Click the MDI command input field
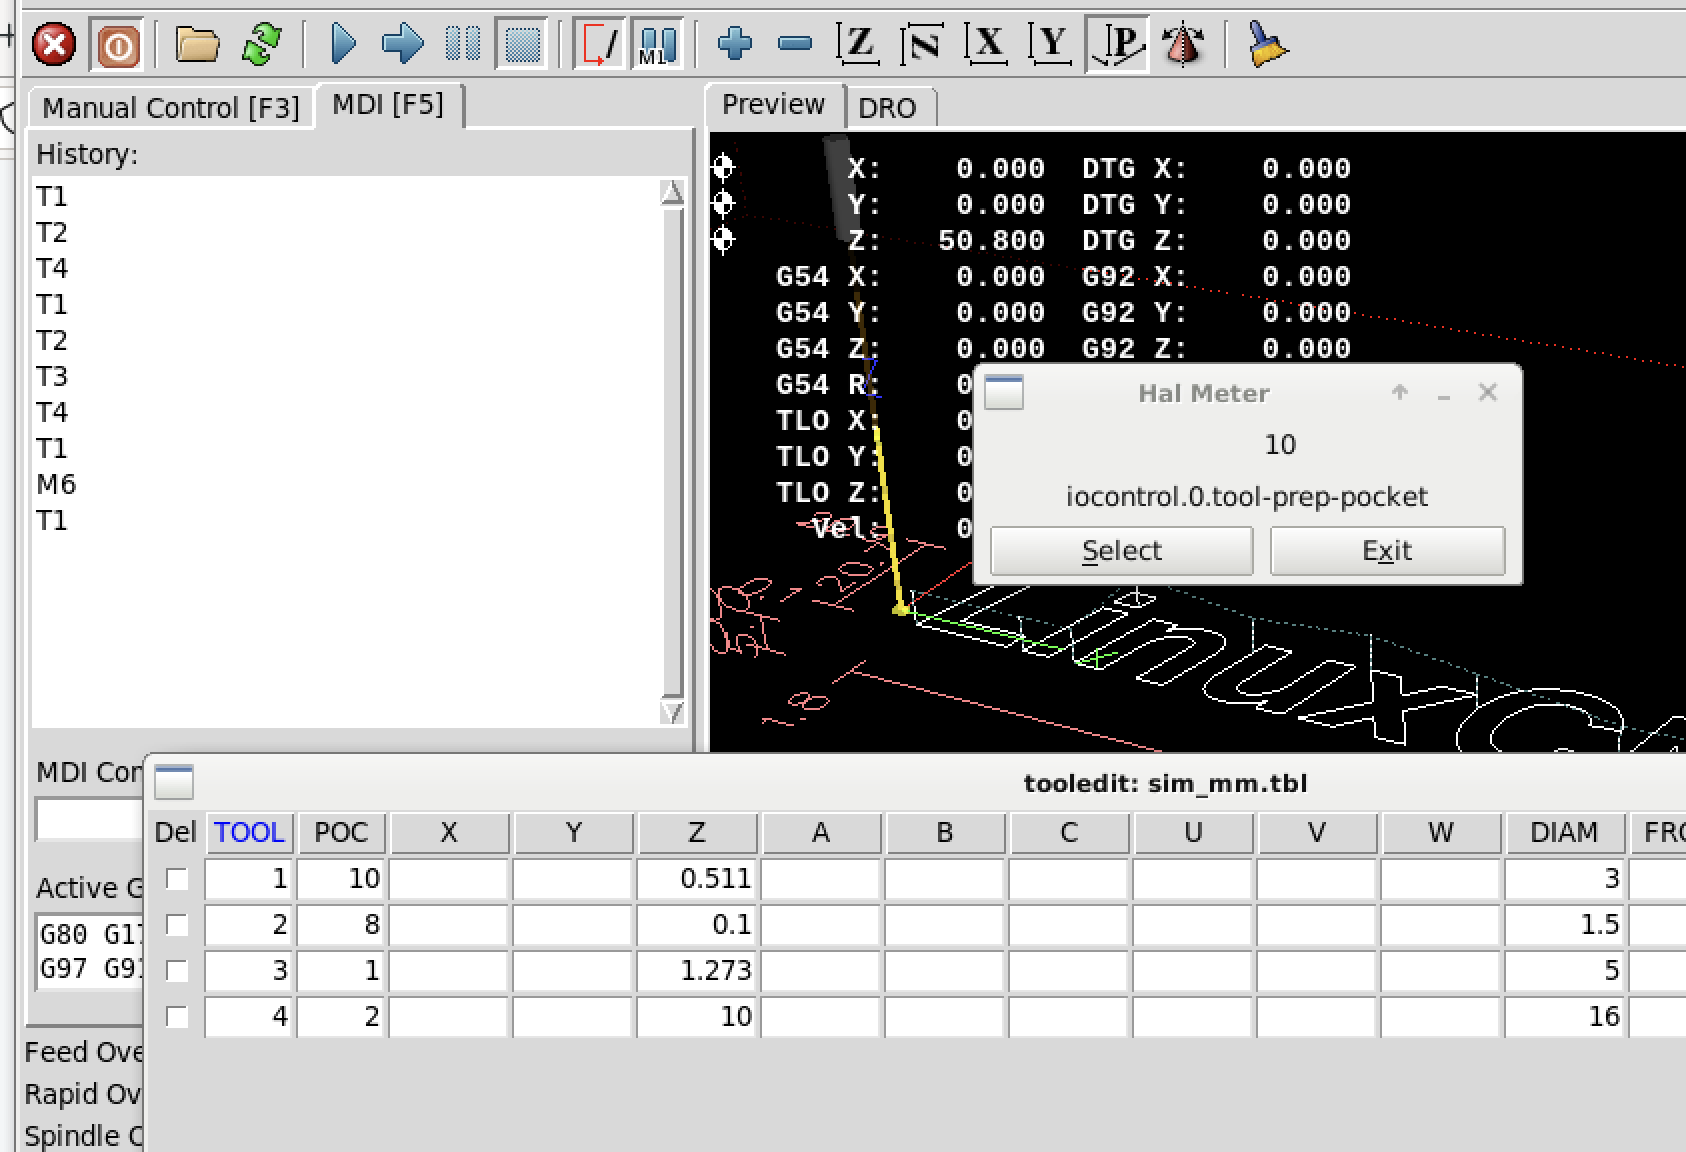Screen dimensions: 1686x1152 point(90,819)
